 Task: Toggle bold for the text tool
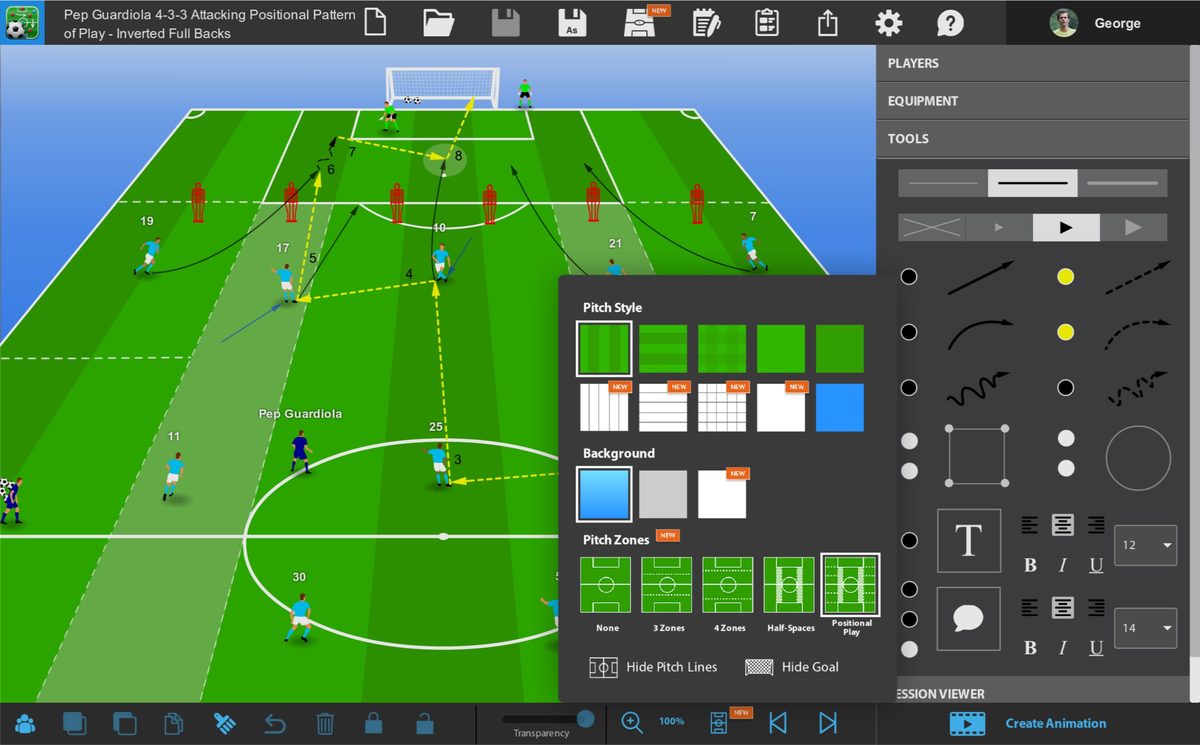(1030, 566)
